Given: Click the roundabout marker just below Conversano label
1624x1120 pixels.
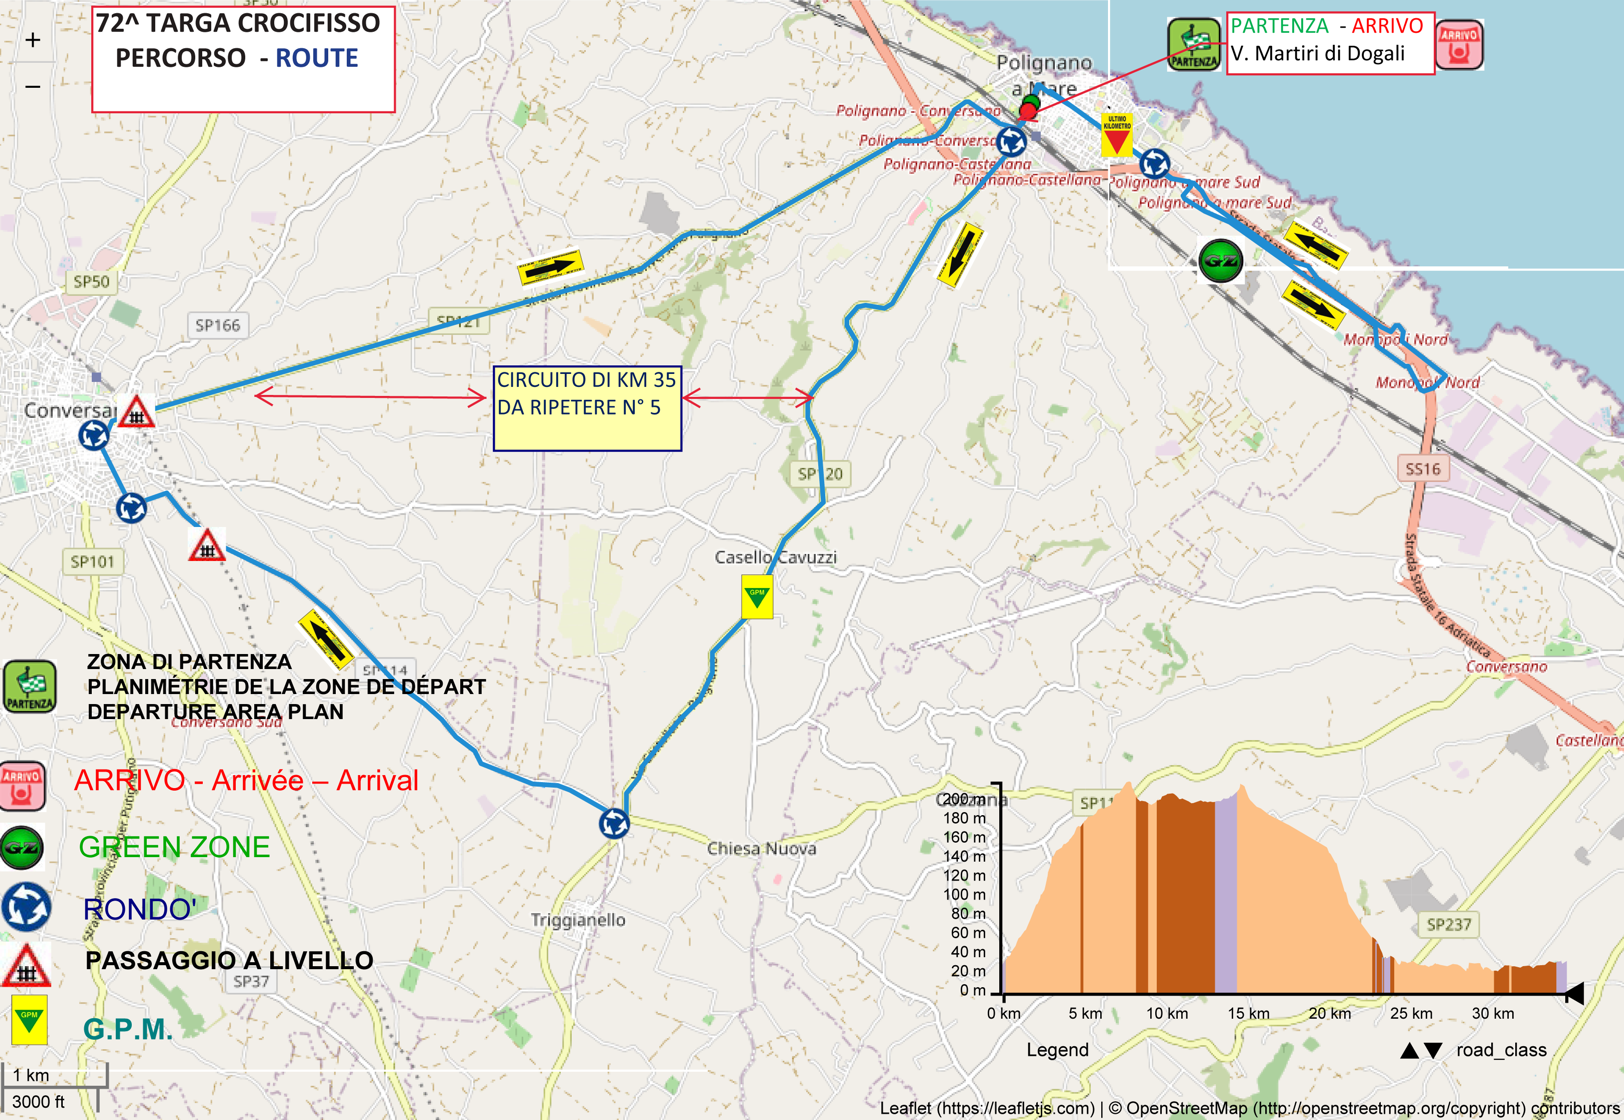Looking at the screenshot, I should coord(94,435).
